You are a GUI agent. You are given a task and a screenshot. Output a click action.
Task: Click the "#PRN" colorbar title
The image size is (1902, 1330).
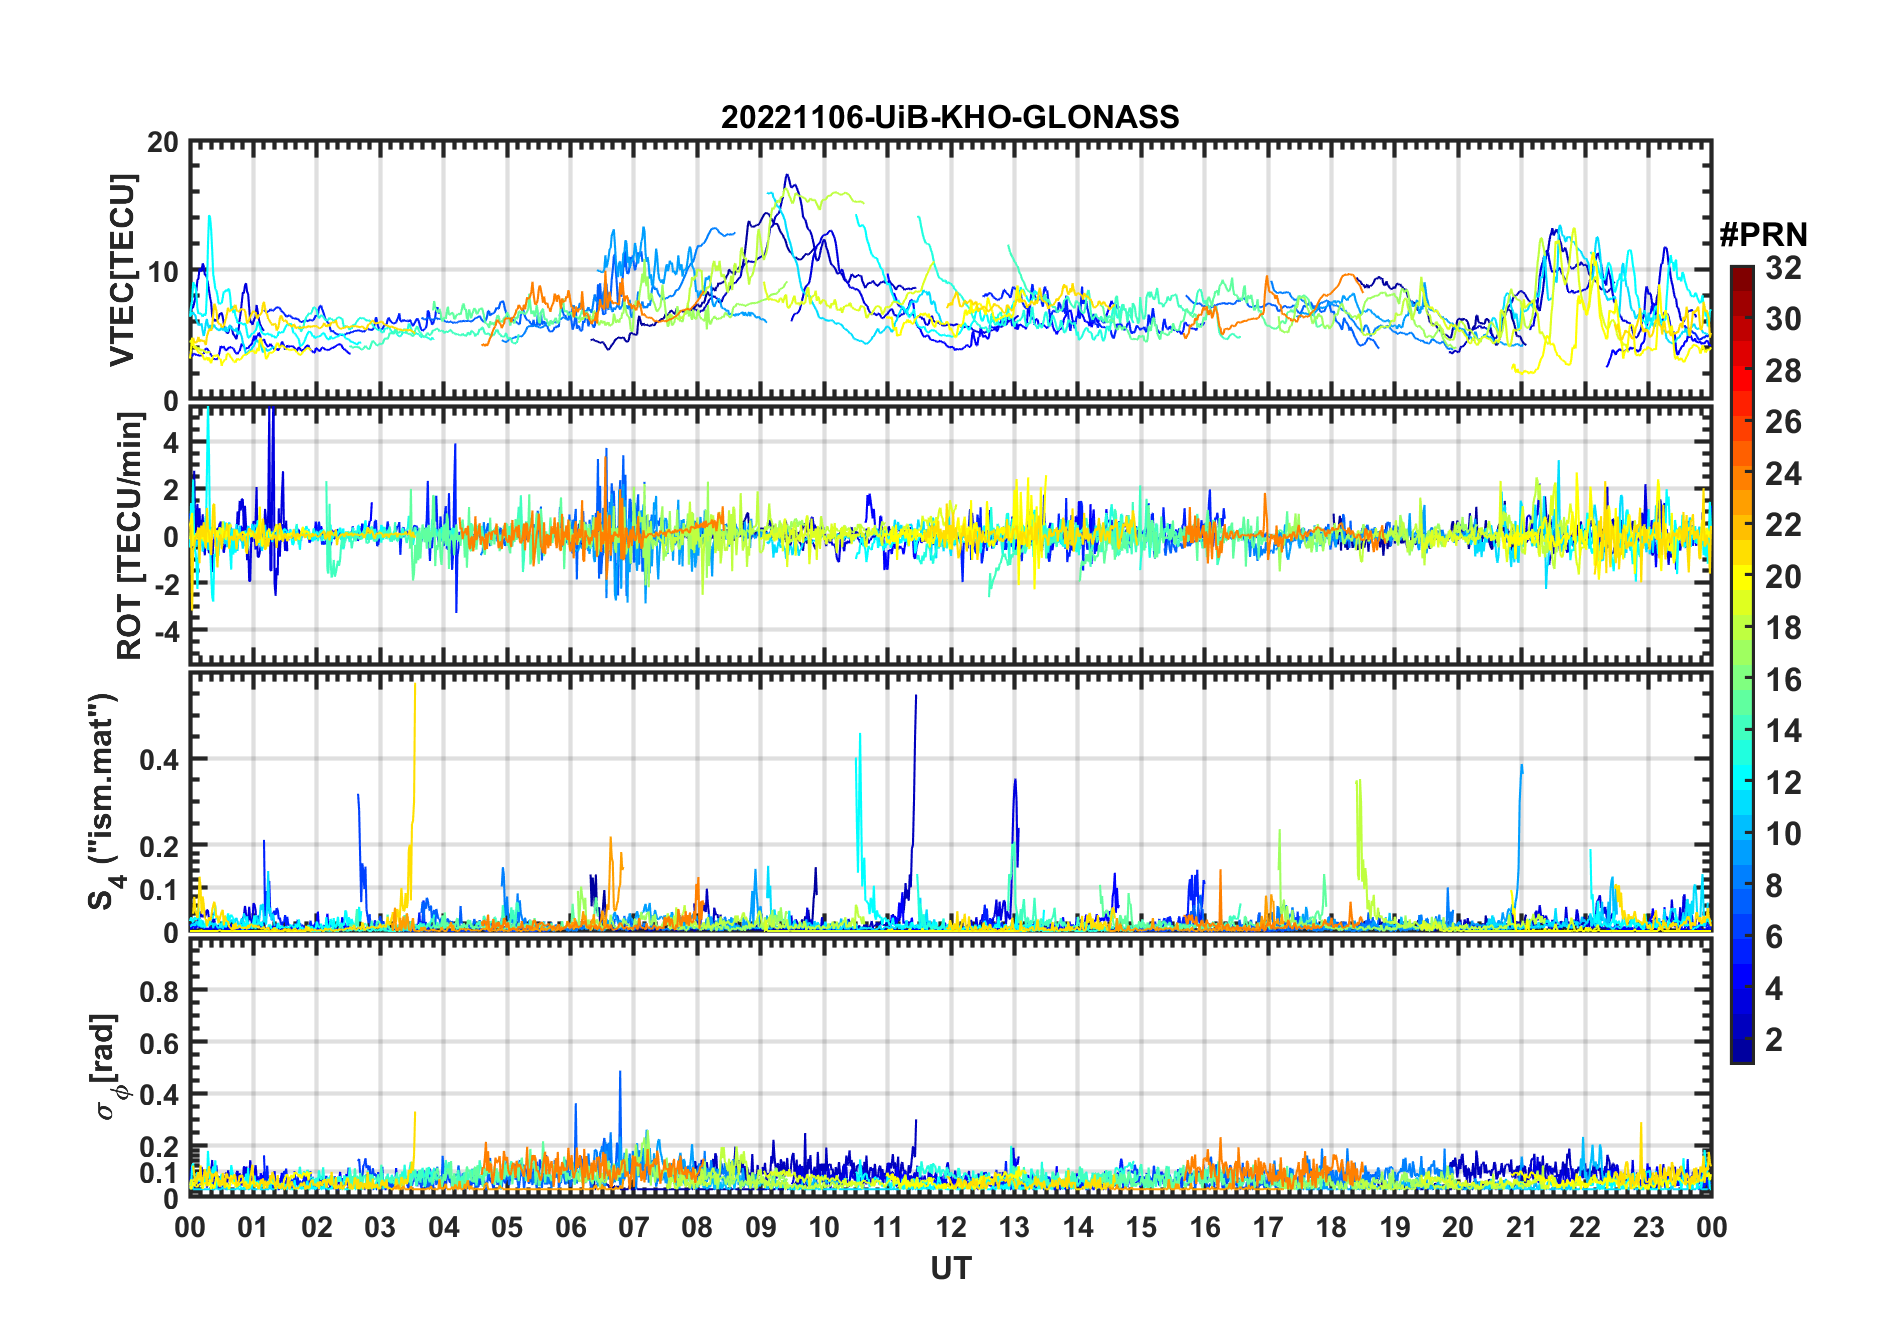point(1763,235)
